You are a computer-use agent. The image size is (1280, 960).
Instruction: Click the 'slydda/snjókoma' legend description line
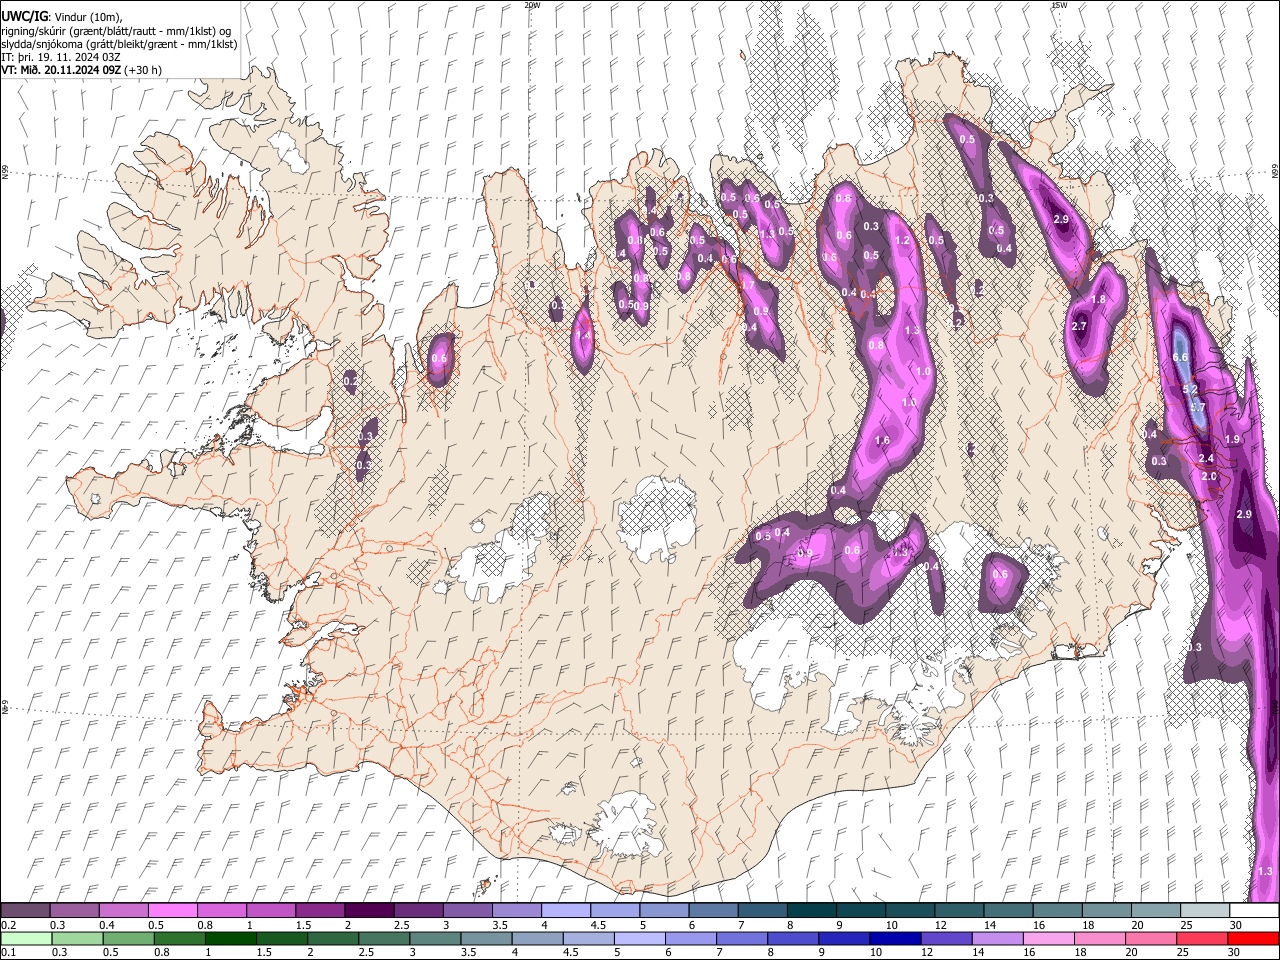119,44
